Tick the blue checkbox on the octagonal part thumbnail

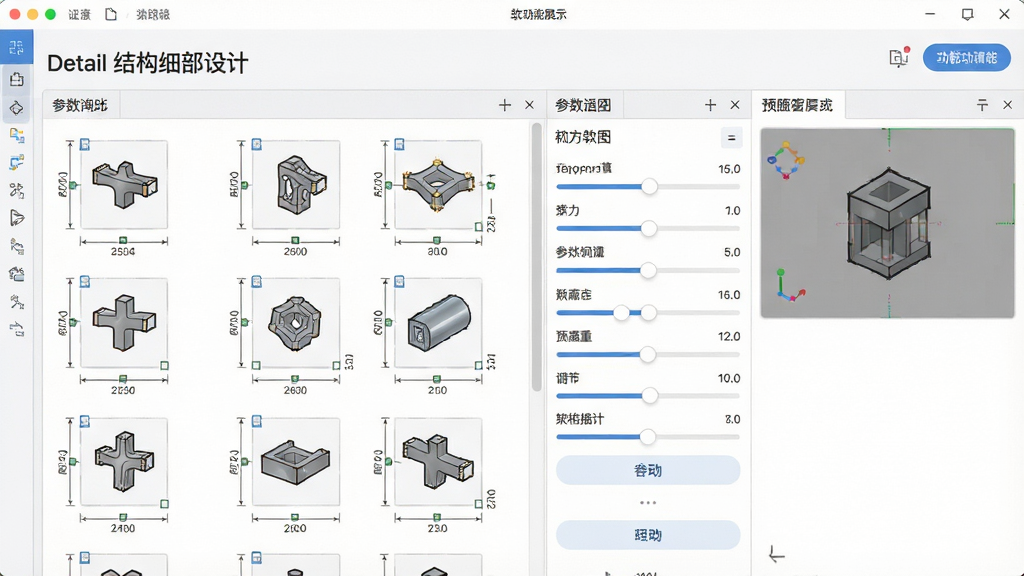point(257,282)
